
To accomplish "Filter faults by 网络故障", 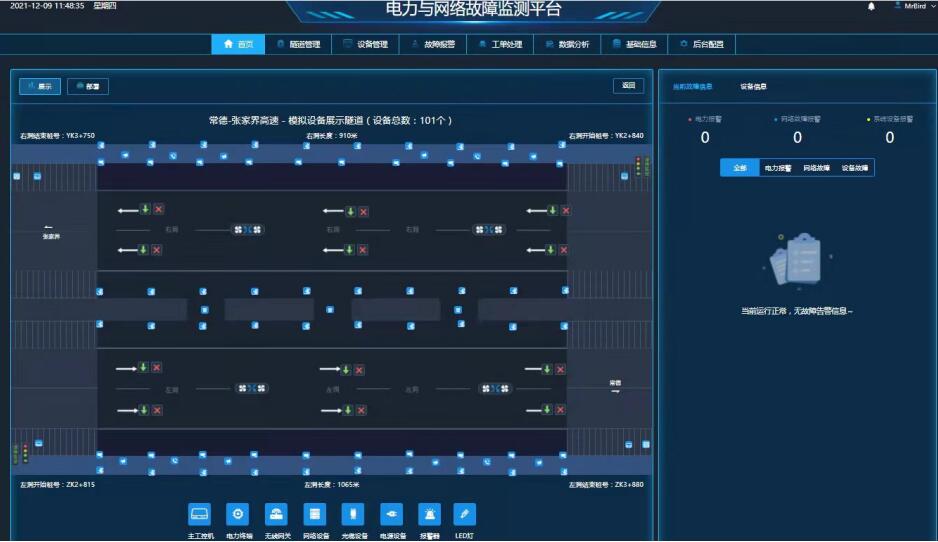I will pyautogui.click(x=817, y=168).
